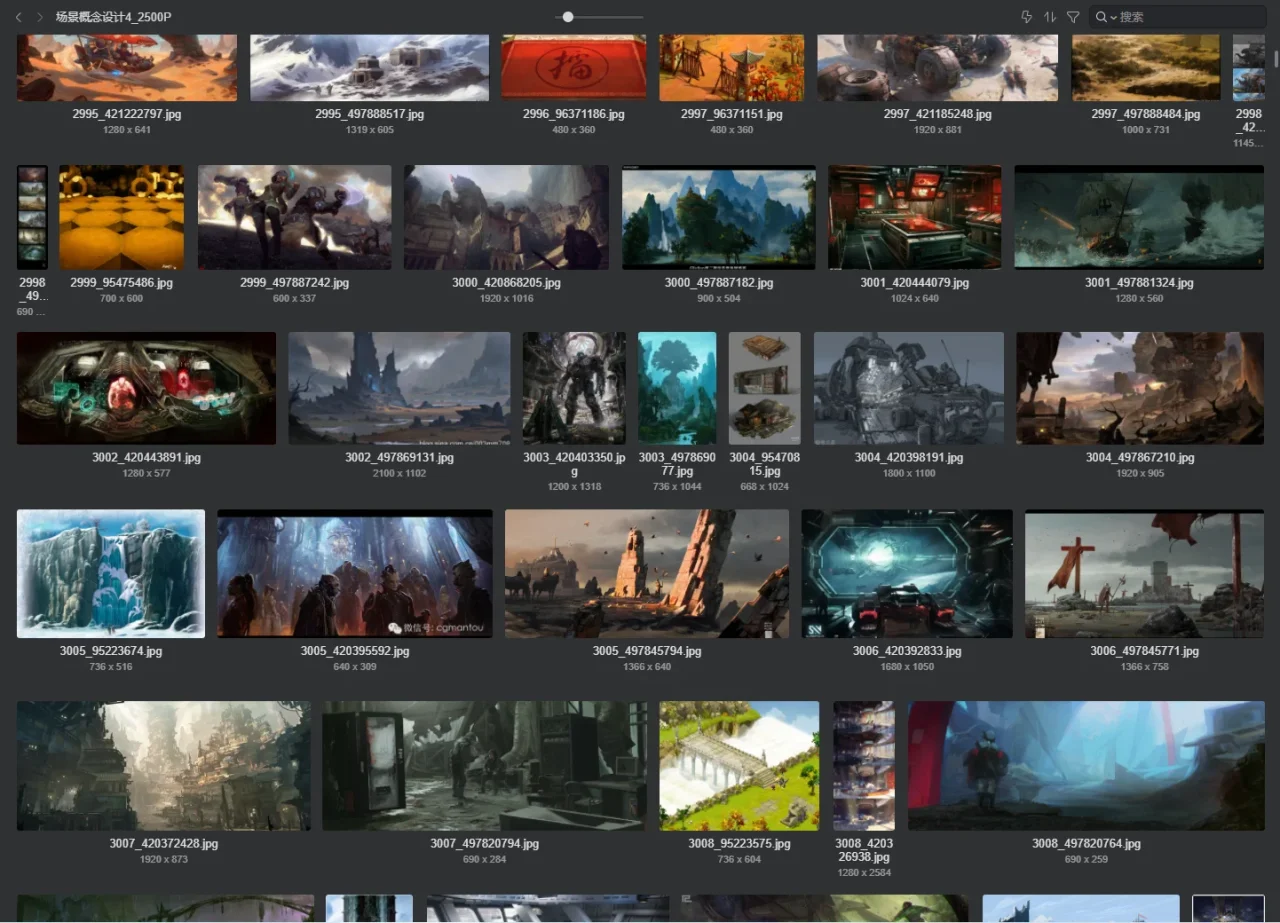Select stormy ship thumbnail 3001_497881324.jpg
This screenshot has width=1280, height=923.
(x=1139, y=217)
